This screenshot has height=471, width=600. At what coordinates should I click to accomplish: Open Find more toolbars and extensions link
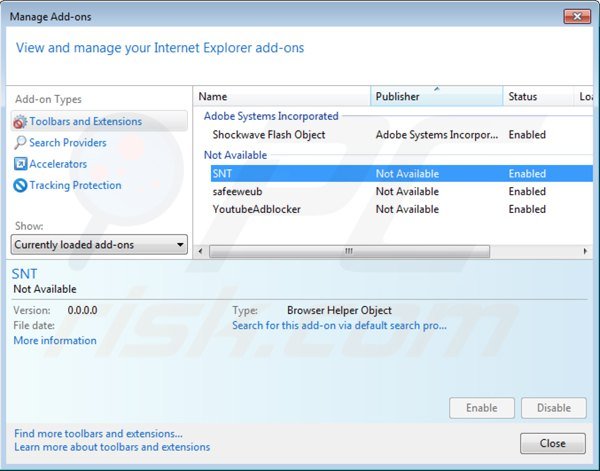(x=98, y=434)
